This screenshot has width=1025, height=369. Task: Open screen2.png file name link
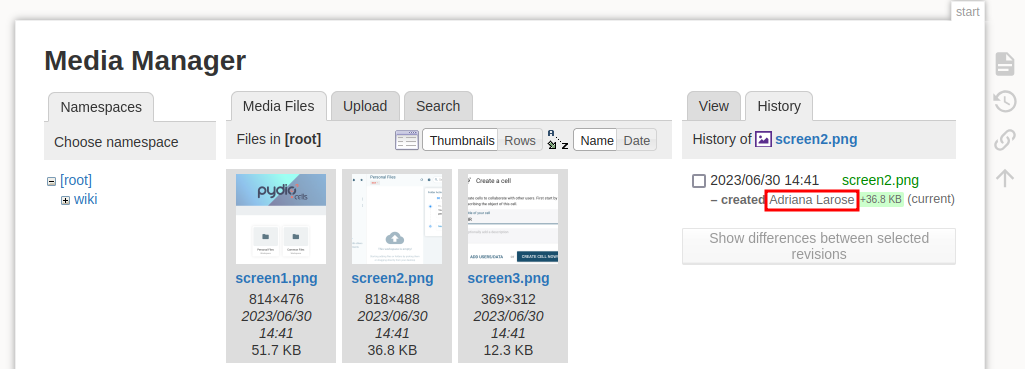tap(392, 278)
